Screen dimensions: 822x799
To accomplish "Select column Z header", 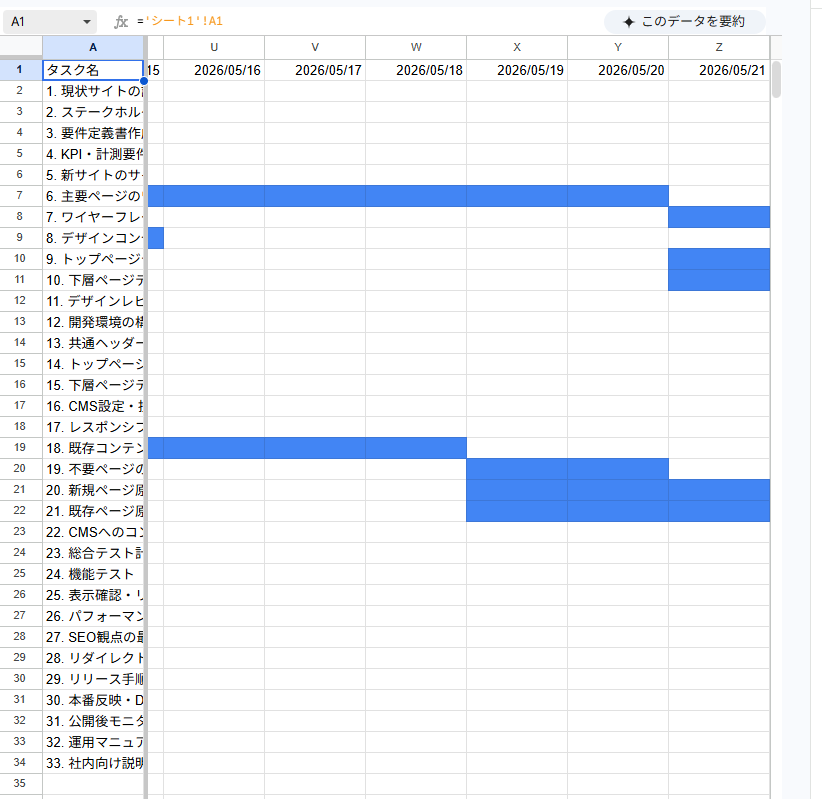I will pyautogui.click(x=719, y=47).
